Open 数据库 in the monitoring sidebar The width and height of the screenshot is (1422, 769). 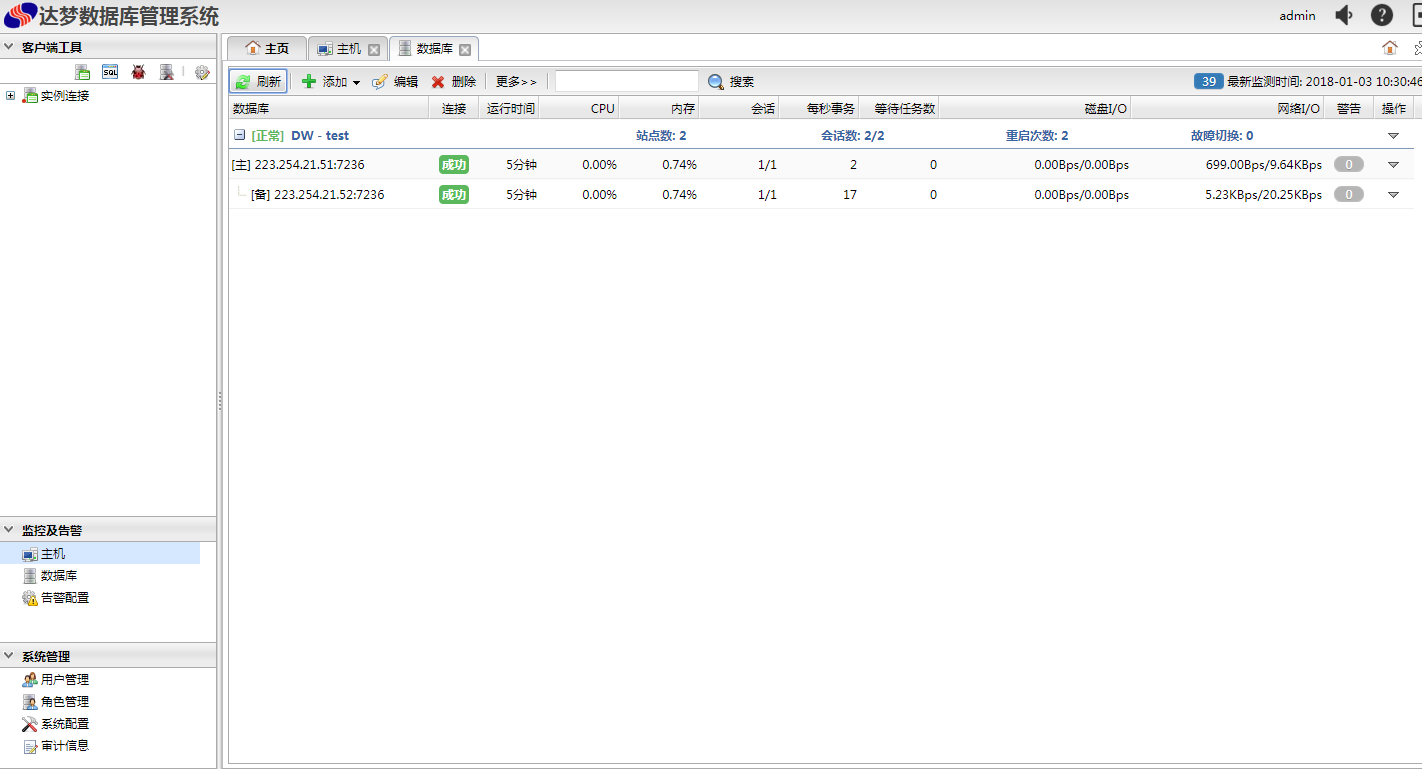pyautogui.click(x=59, y=576)
